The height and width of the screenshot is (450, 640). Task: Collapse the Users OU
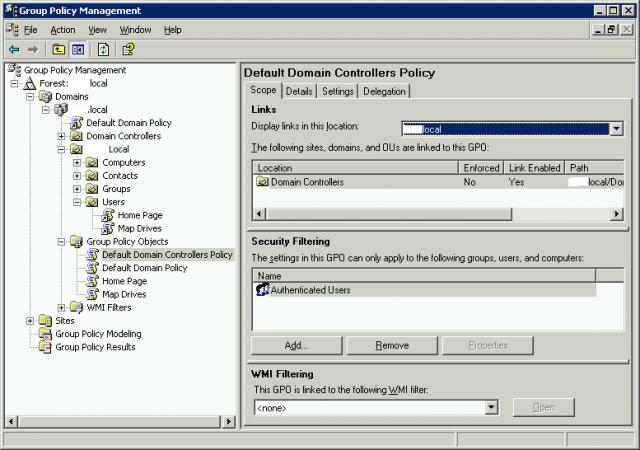click(x=77, y=202)
